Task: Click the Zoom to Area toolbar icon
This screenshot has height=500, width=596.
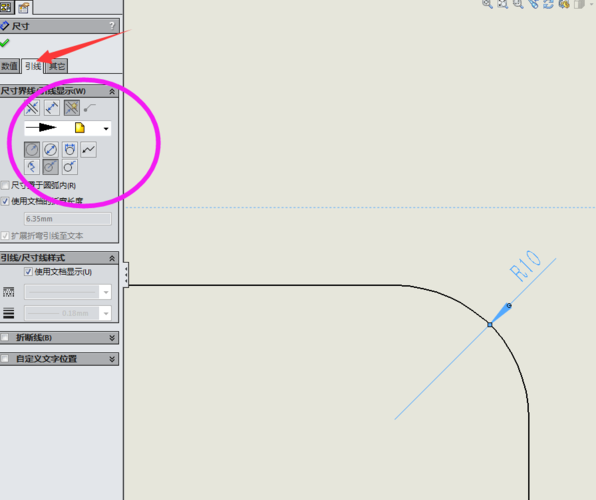Action: [502, 4]
